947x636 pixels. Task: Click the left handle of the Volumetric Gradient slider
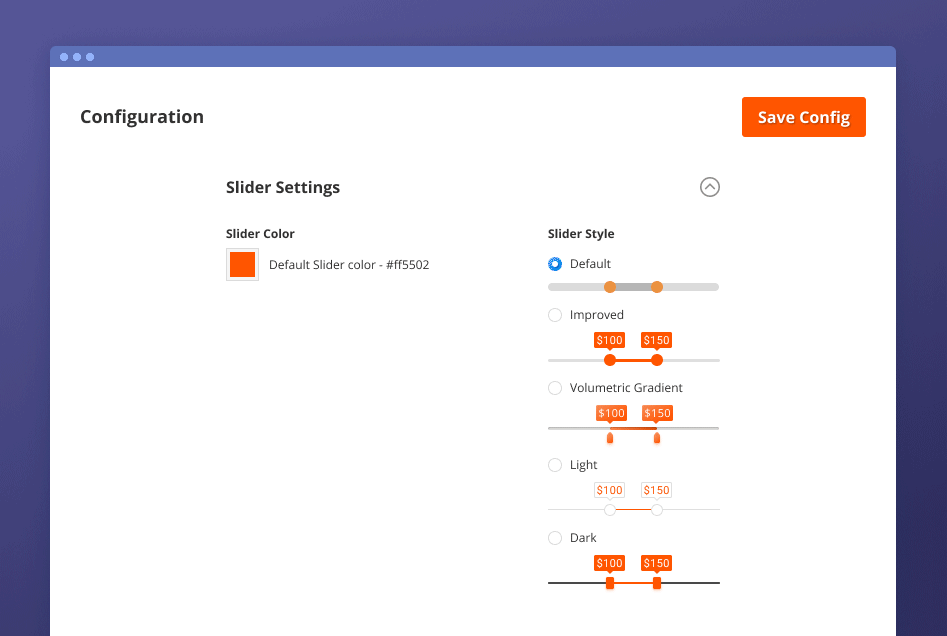tap(611, 436)
